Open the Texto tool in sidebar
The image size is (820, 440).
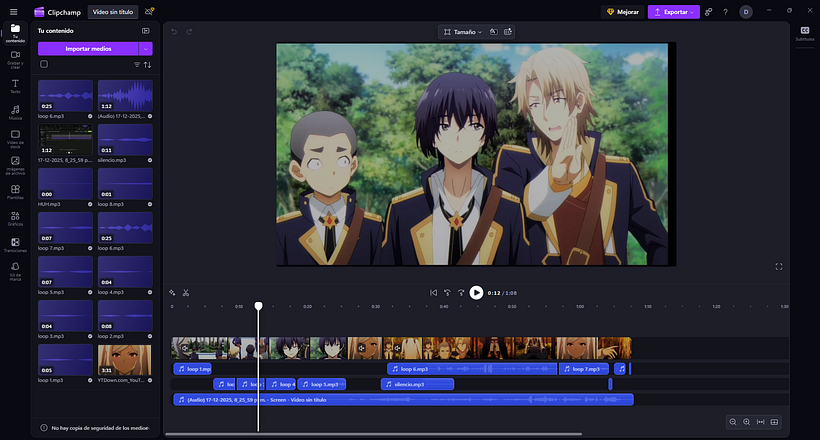(15, 84)
